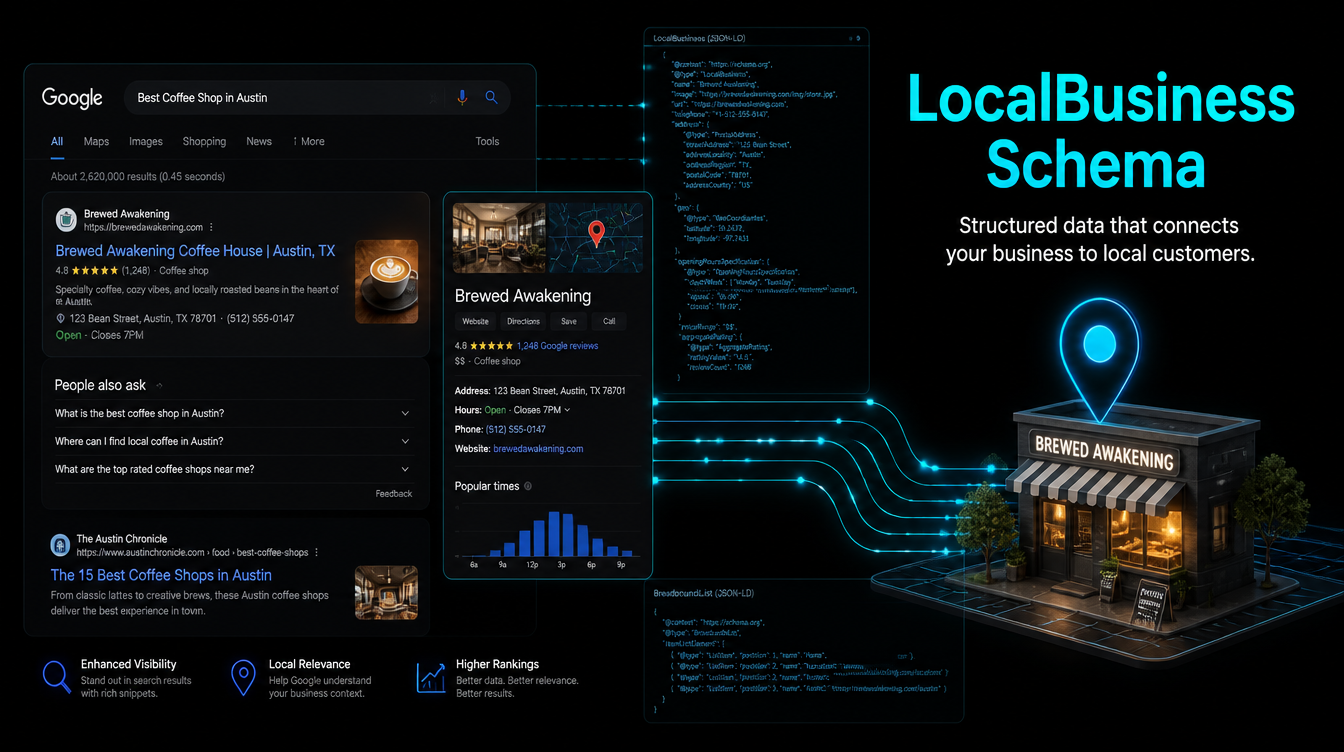Screen dimensions: 1344x752
Task: Click location pin icon before 123 Bean Street
Action: pos(60,319)
